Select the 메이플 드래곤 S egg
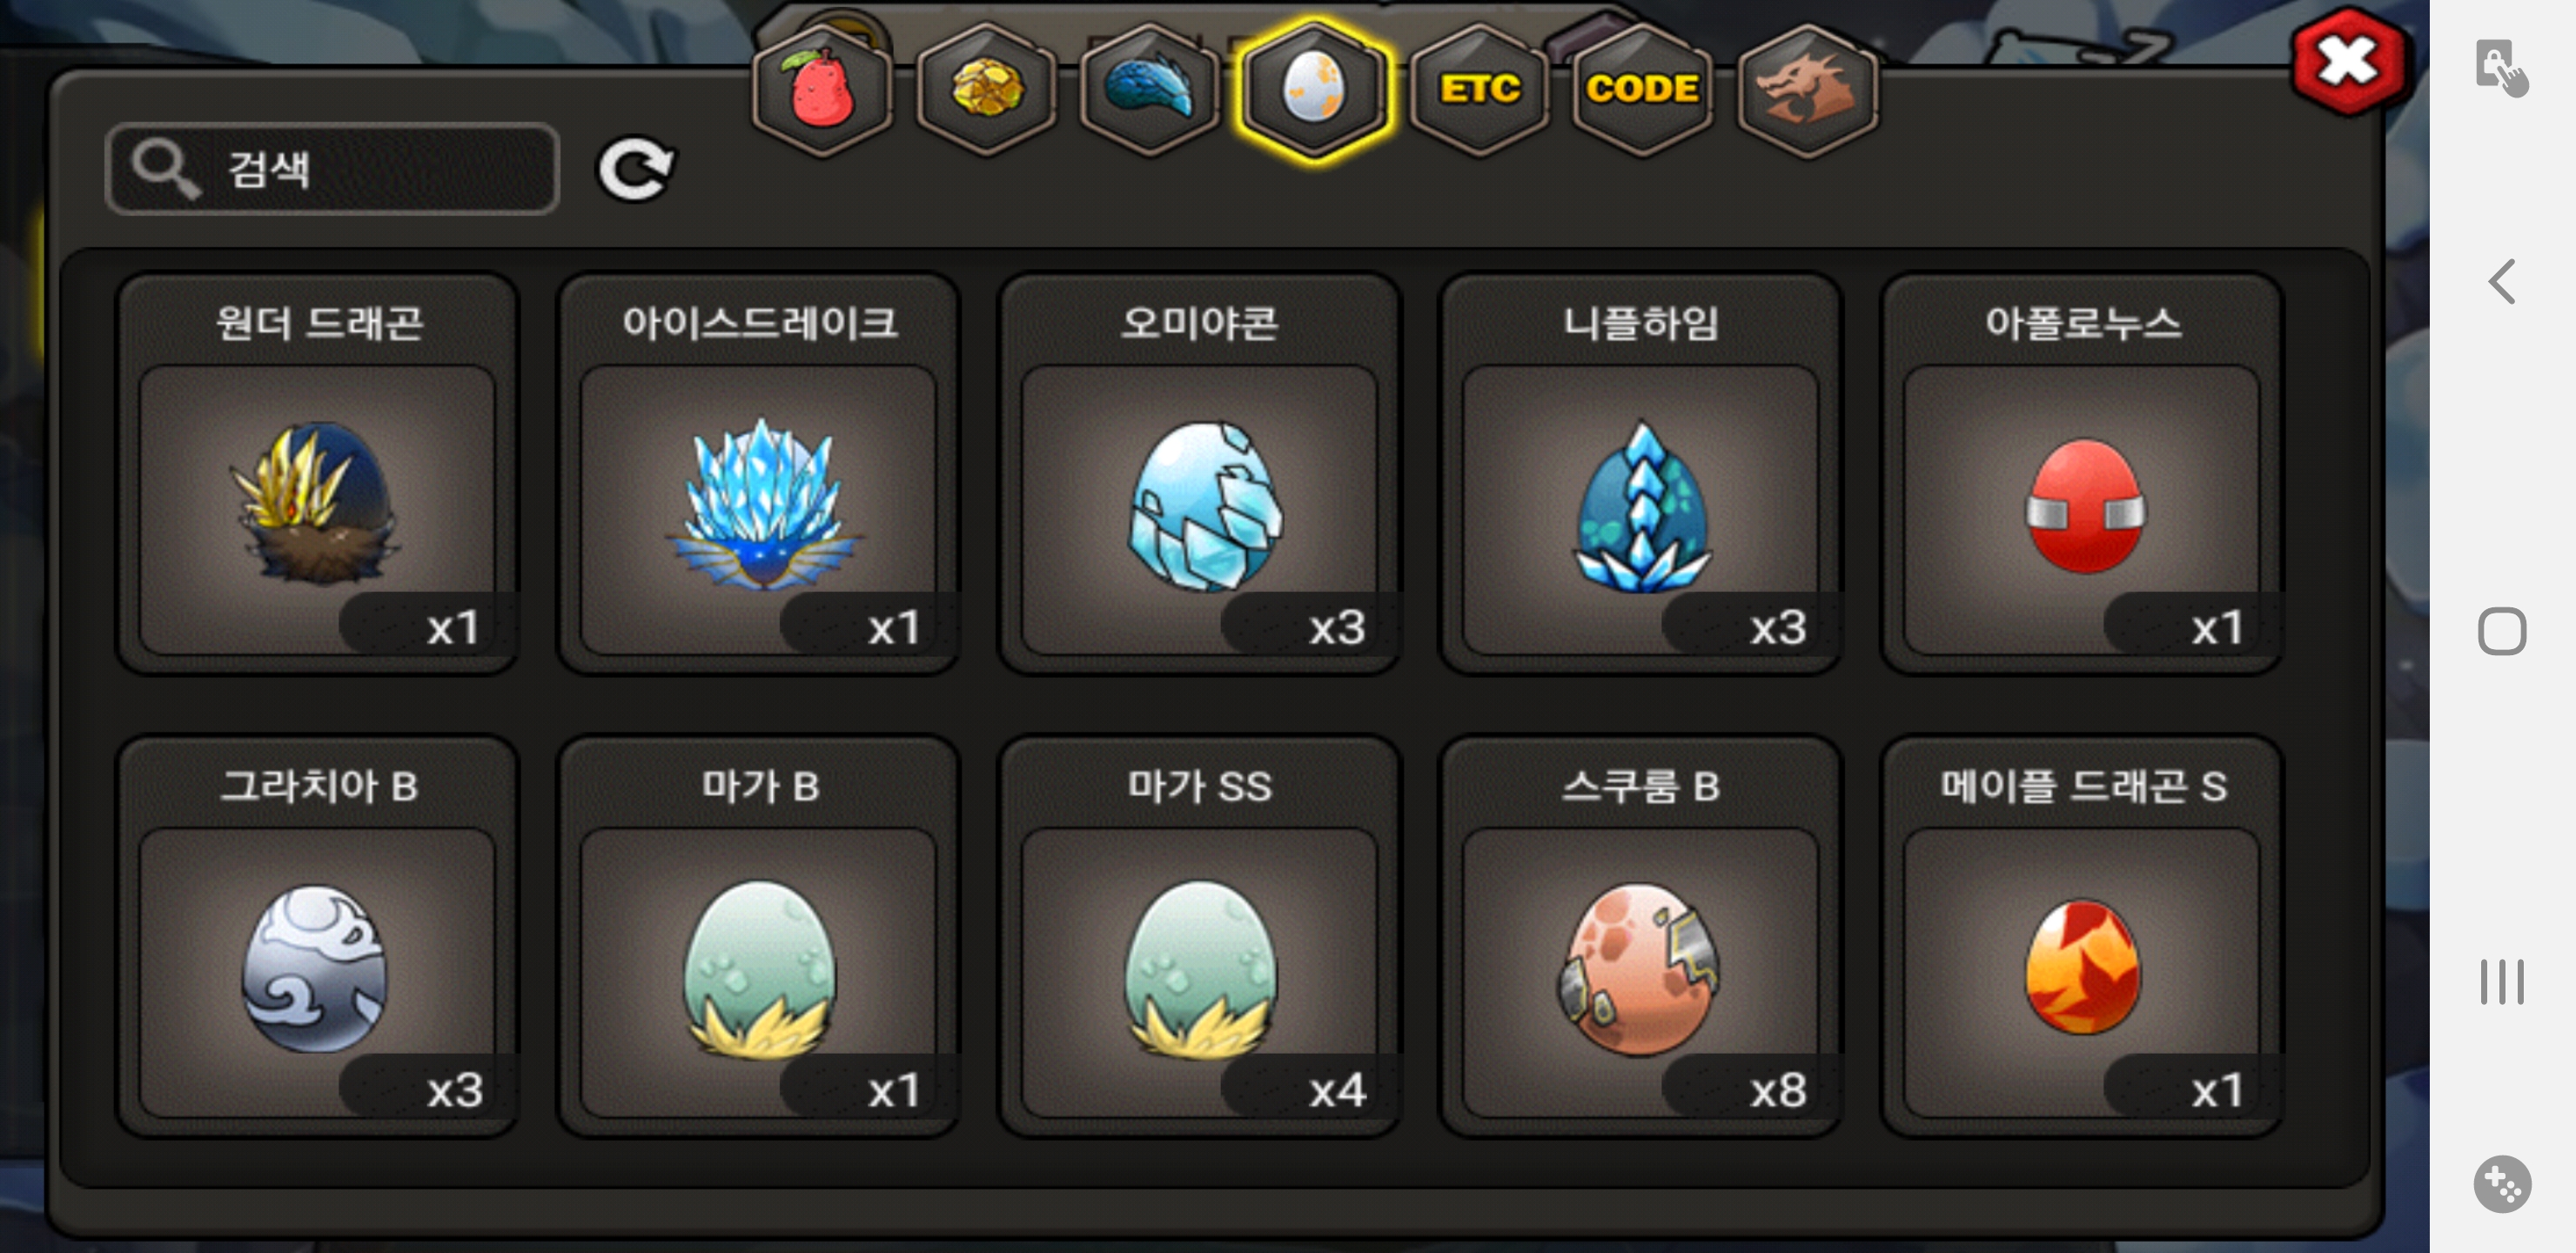The height and width of the screenshot is (1253, 2576). 2083,937
